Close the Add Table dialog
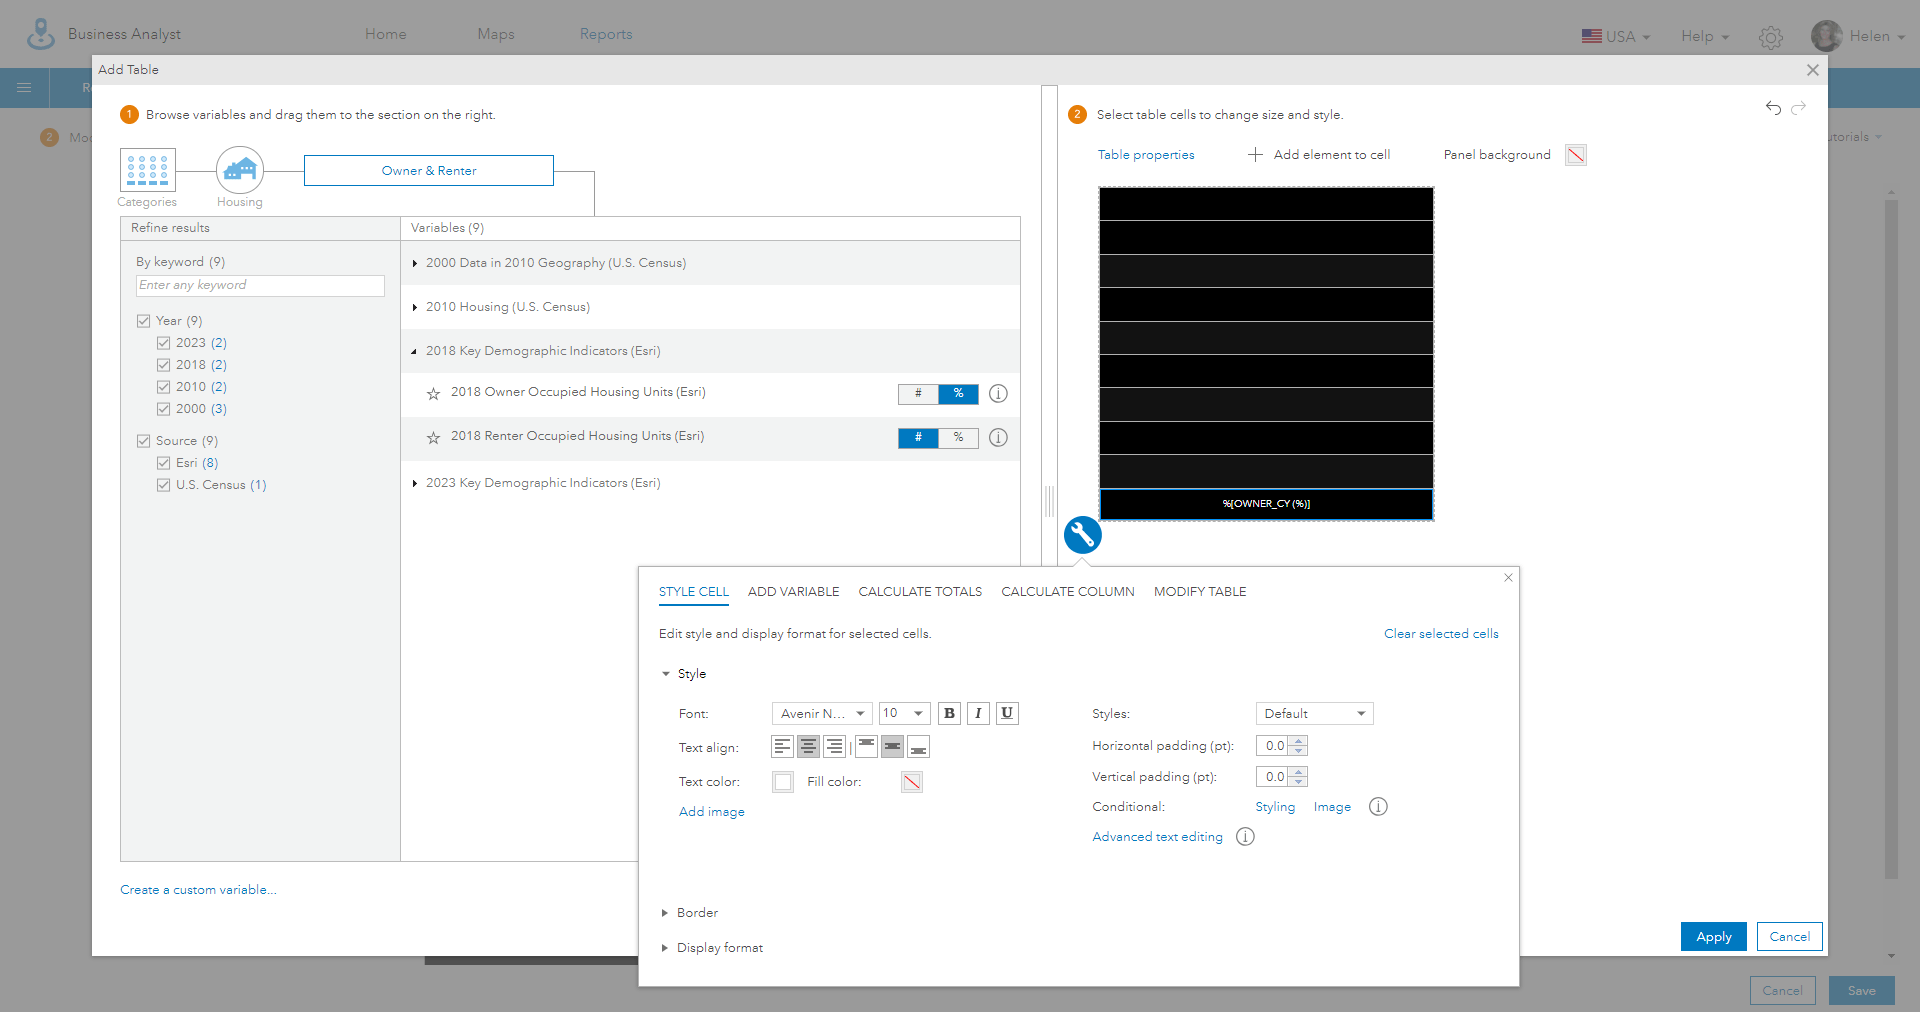 1812,70
